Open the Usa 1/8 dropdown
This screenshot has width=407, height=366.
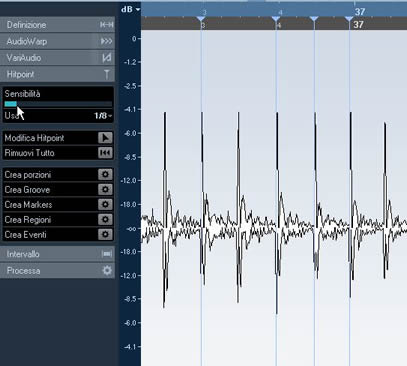coord(103,116)
